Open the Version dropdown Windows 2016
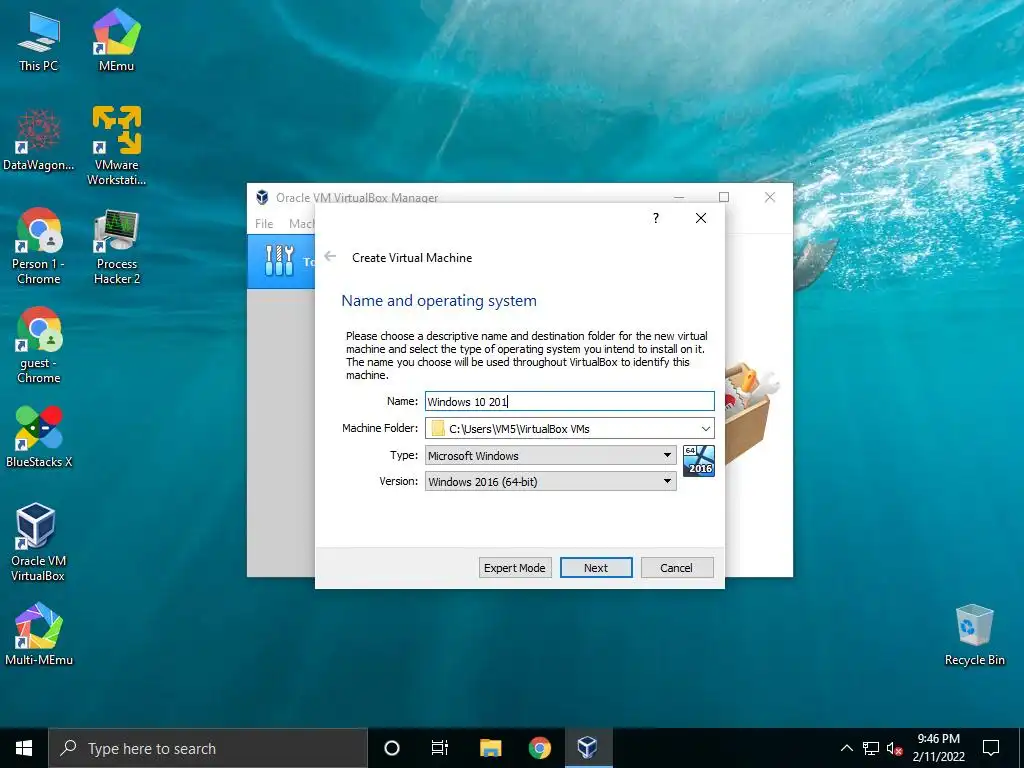The height and width of the screenshot is (768, 1024). [x=551, y=481]
